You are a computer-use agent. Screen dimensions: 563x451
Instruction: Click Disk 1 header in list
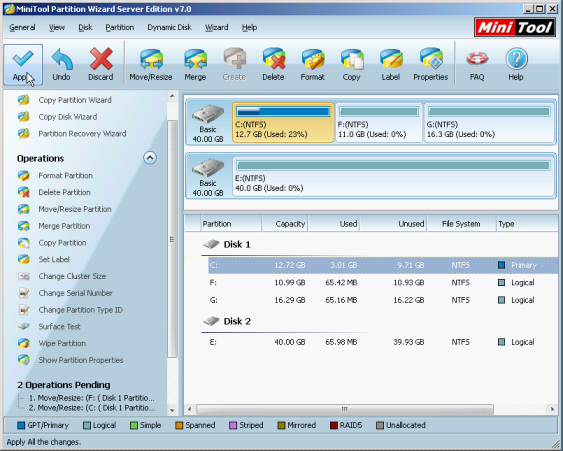coord(227,245)
